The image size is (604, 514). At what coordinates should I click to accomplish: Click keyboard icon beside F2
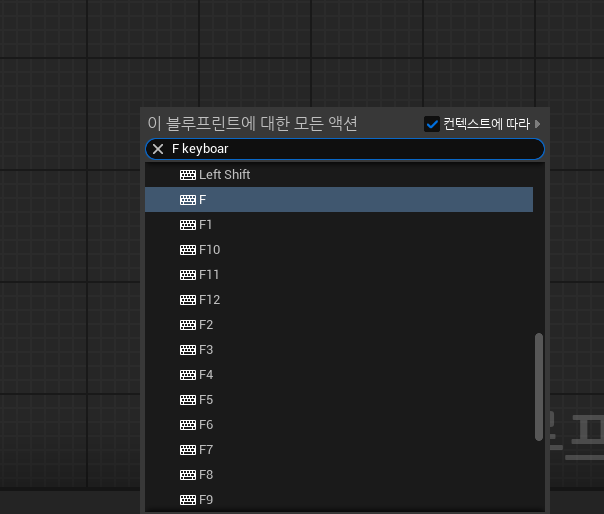188,325
